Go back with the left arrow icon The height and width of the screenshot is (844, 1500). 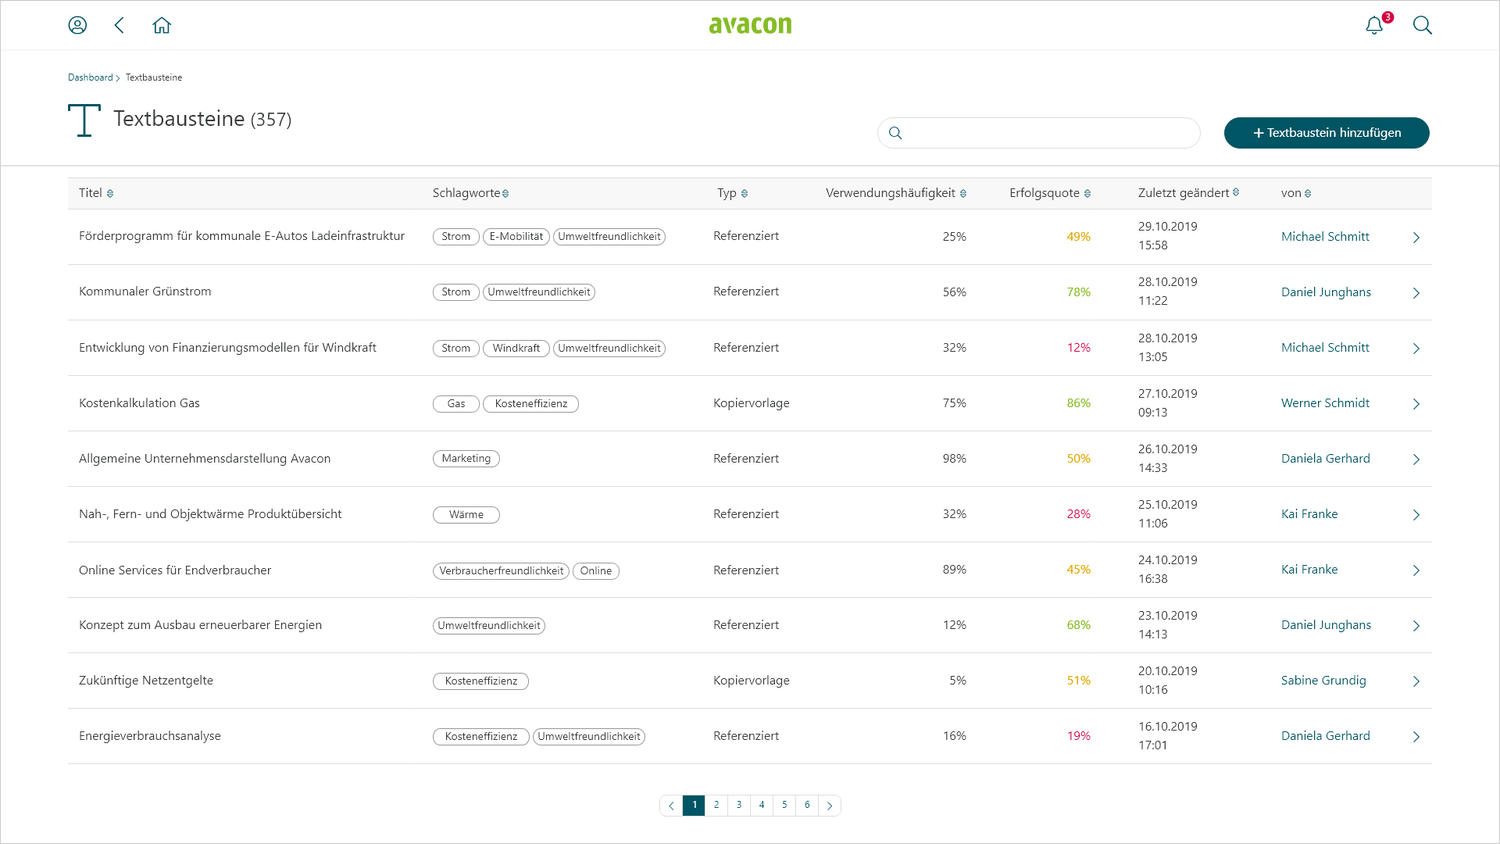point(119,25)
